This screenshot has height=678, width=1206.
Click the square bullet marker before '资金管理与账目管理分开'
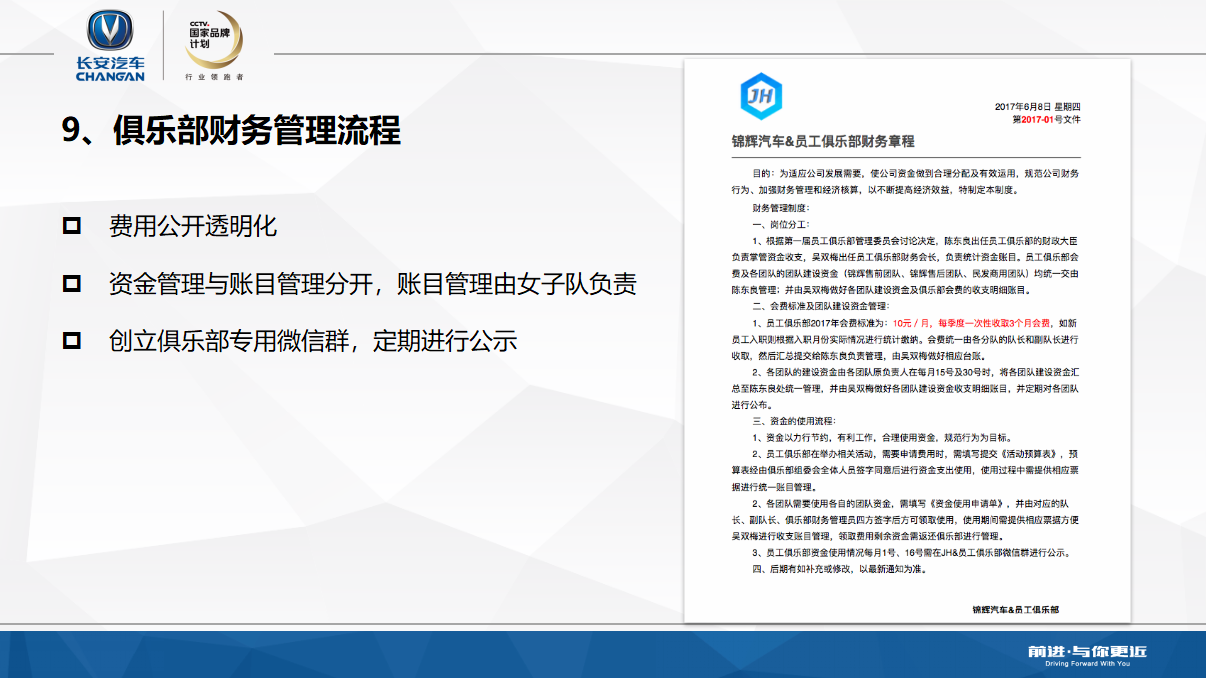[x=72, y=283]
